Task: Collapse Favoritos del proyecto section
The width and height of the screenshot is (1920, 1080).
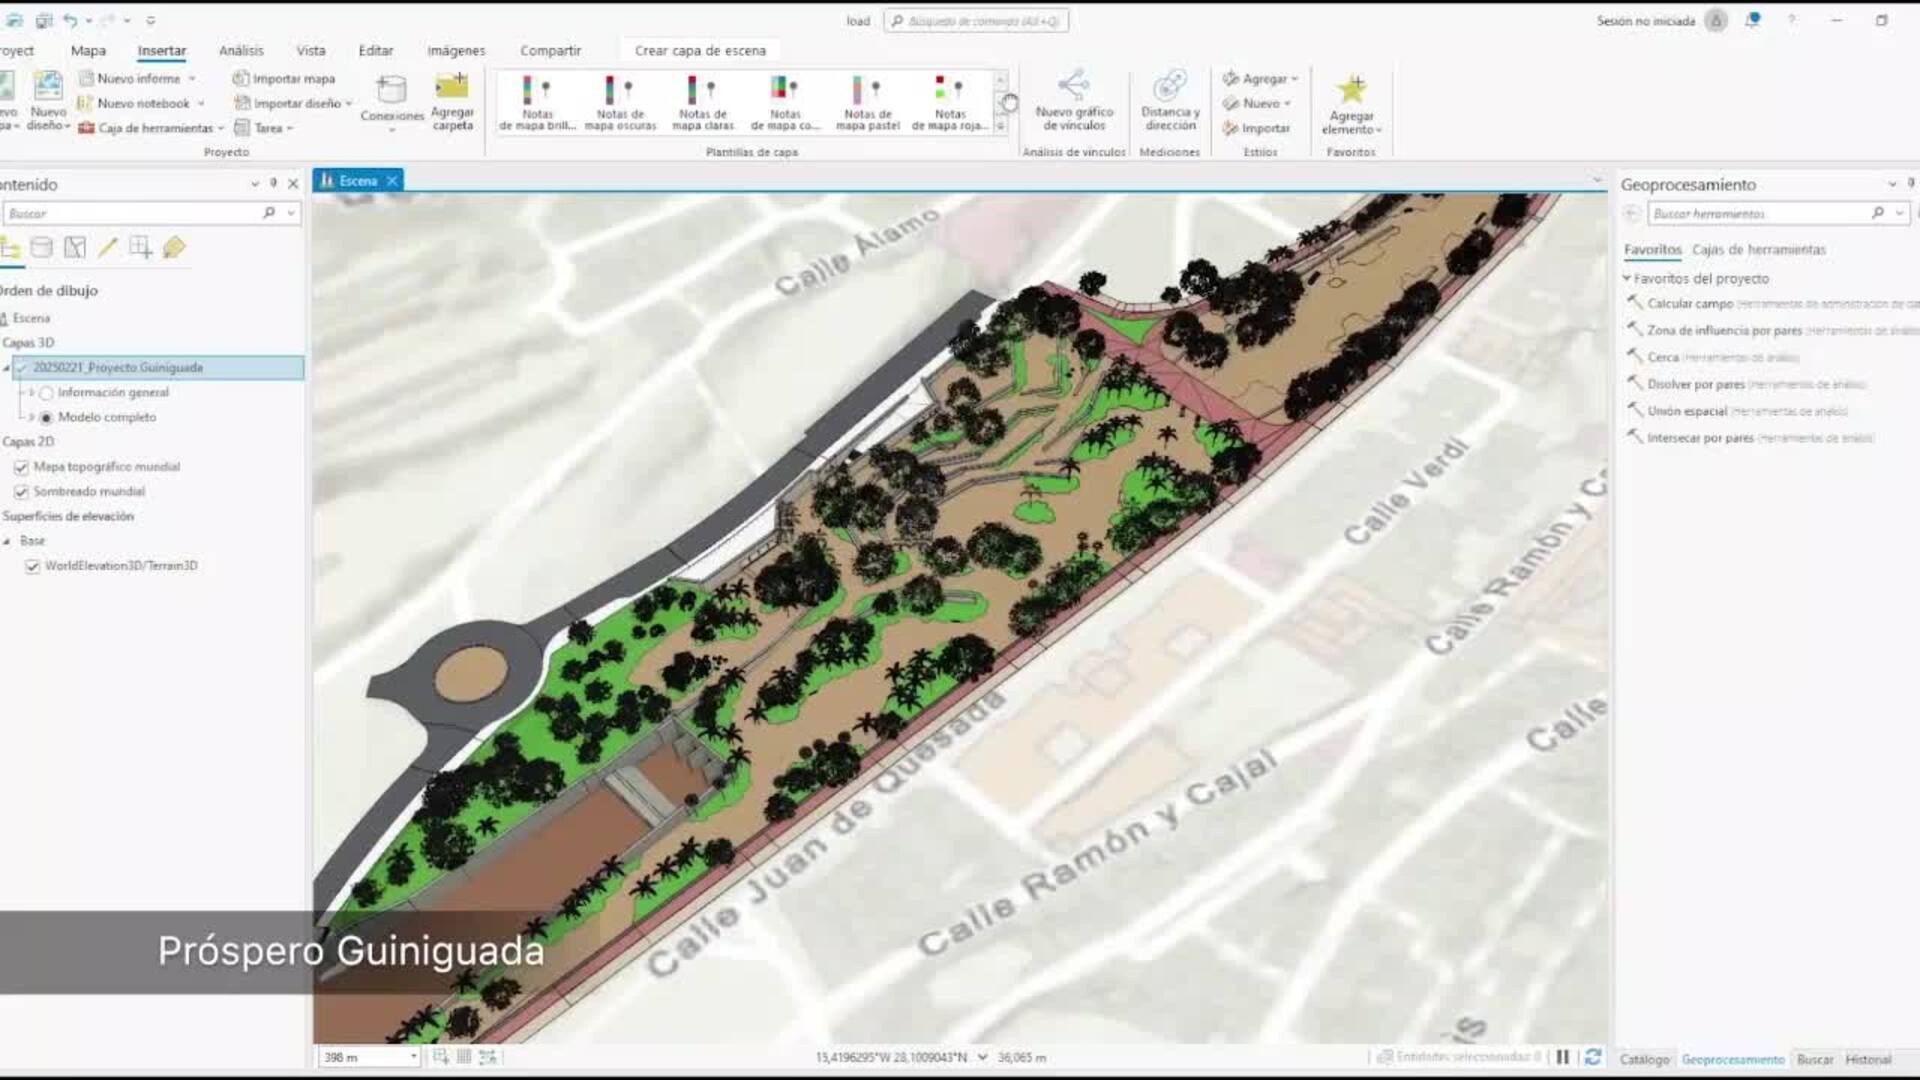Action: 1627,278
